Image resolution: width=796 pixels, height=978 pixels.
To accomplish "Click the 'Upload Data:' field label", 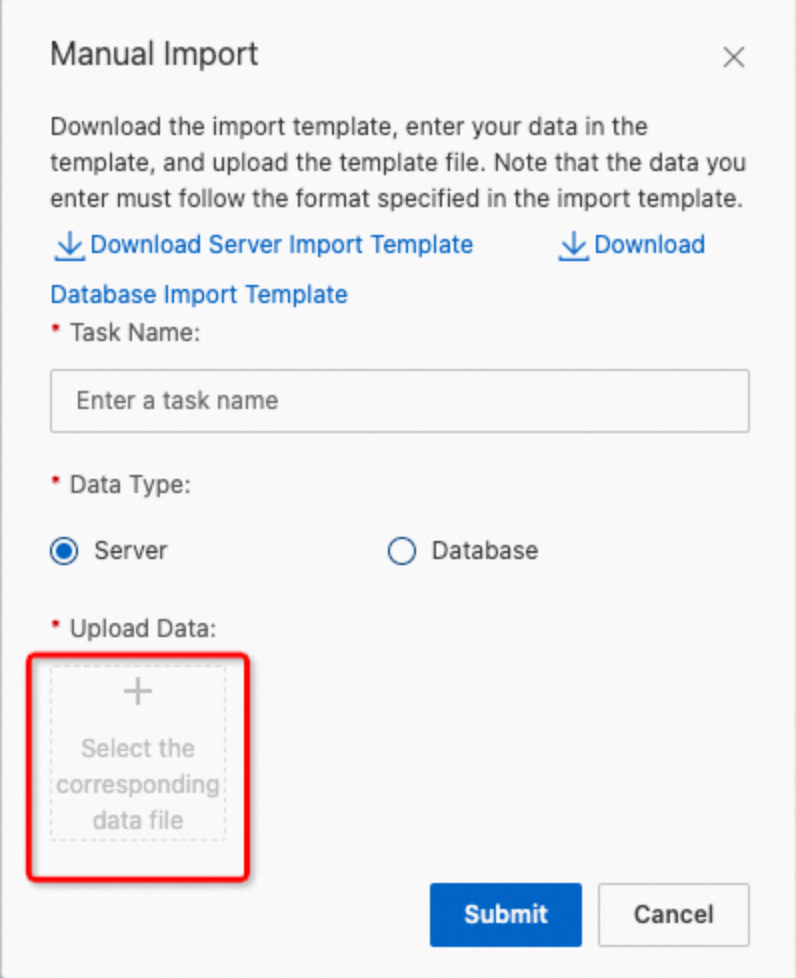I will pyautogui.click(x=143, y=629).
